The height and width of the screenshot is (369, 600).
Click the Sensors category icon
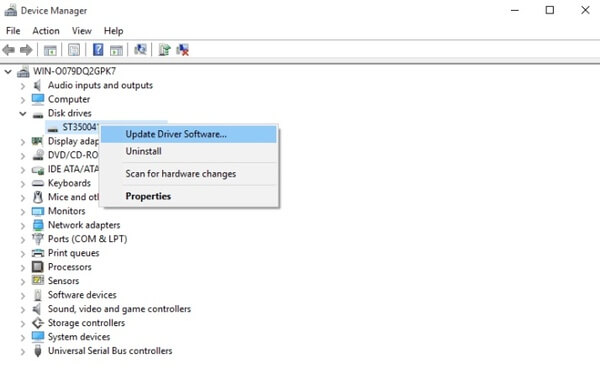[38, 281]
